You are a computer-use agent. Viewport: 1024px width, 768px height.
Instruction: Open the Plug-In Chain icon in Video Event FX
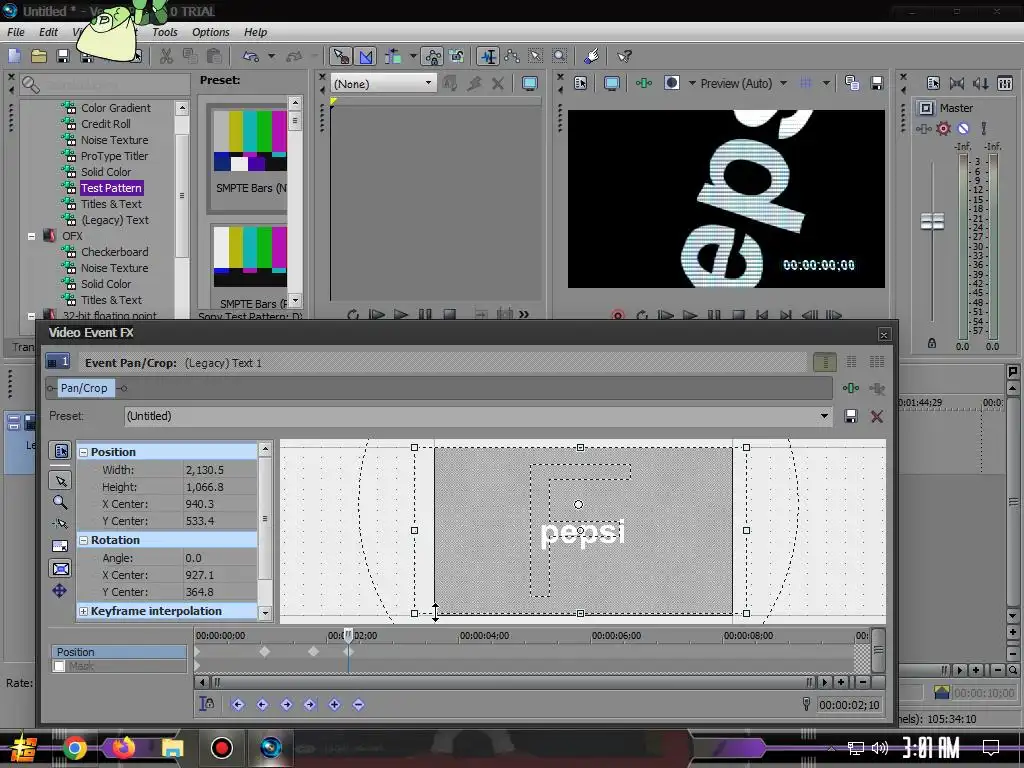coord(851,388)
